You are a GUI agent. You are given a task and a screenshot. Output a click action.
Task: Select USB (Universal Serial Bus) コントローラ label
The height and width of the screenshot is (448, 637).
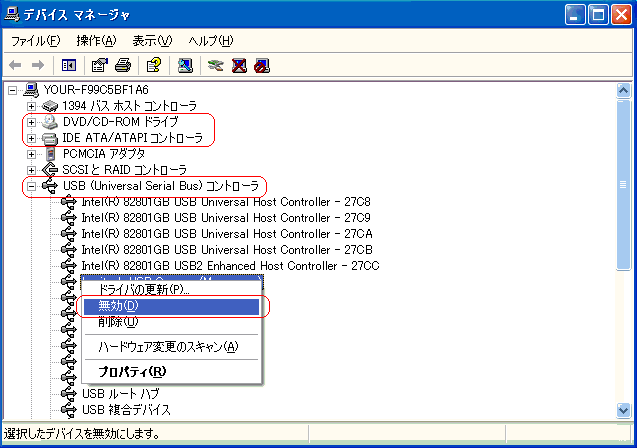click(161, 186)
